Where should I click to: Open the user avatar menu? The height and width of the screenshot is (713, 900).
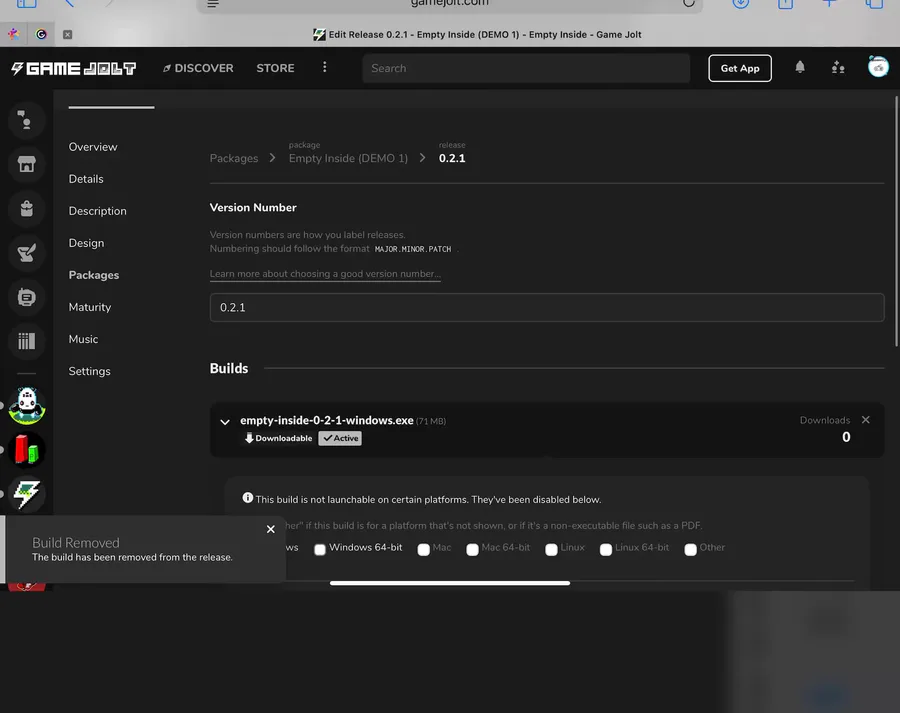click(878, 67)
